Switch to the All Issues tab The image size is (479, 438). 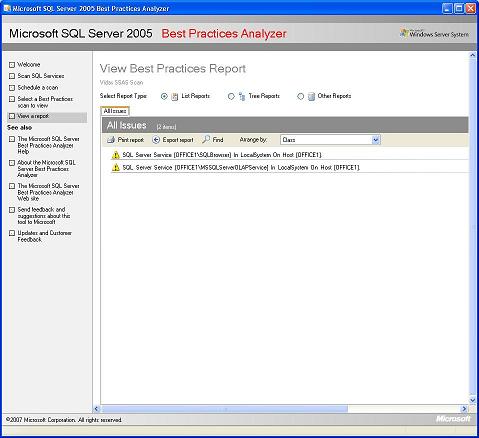(115, 111)
